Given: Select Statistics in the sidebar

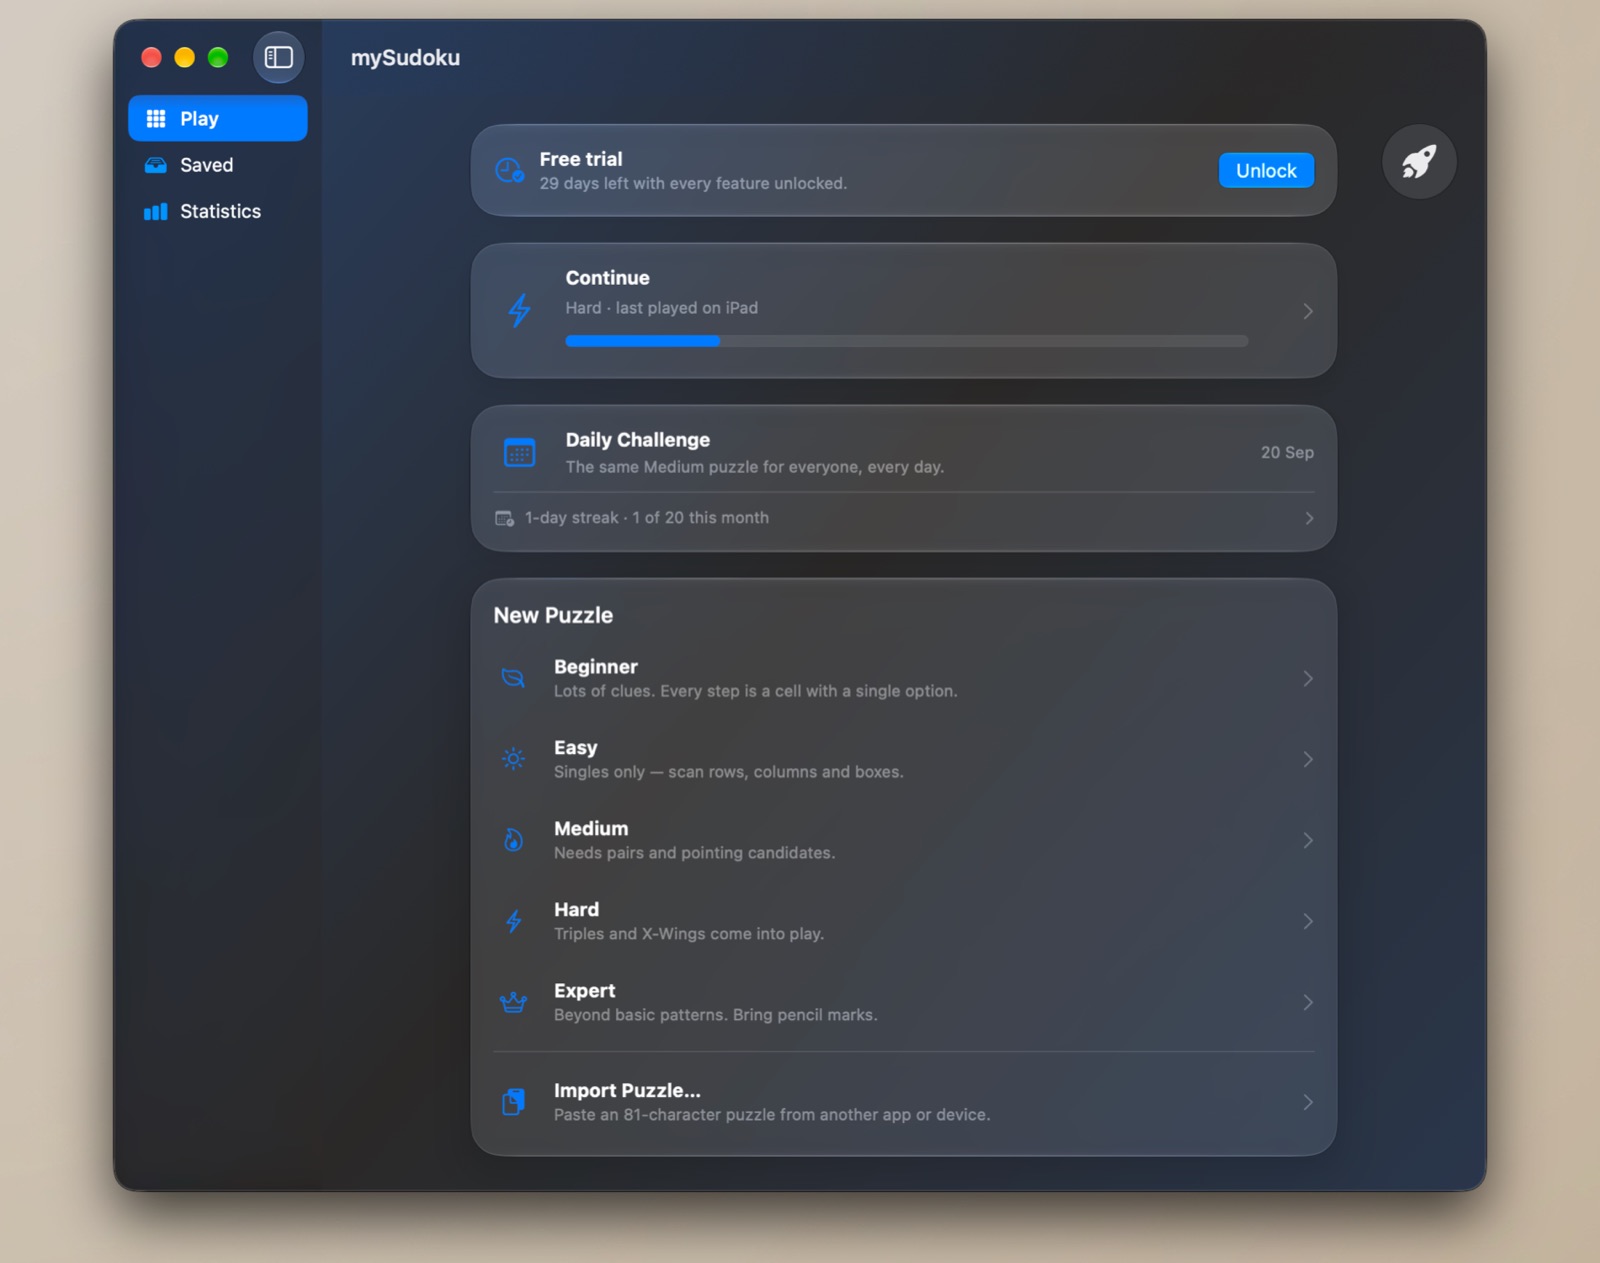Looking at the screenshot, I should tap(218, 211).
